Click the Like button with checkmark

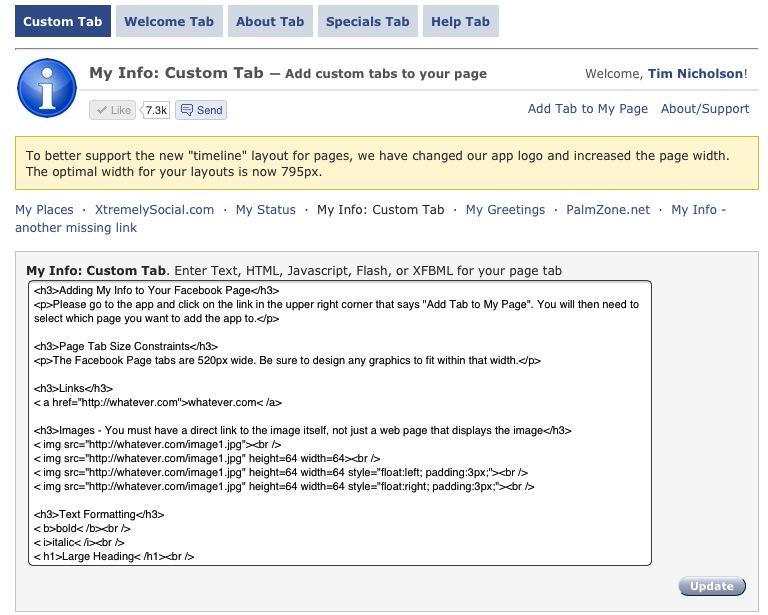click(x=113, y=110)
